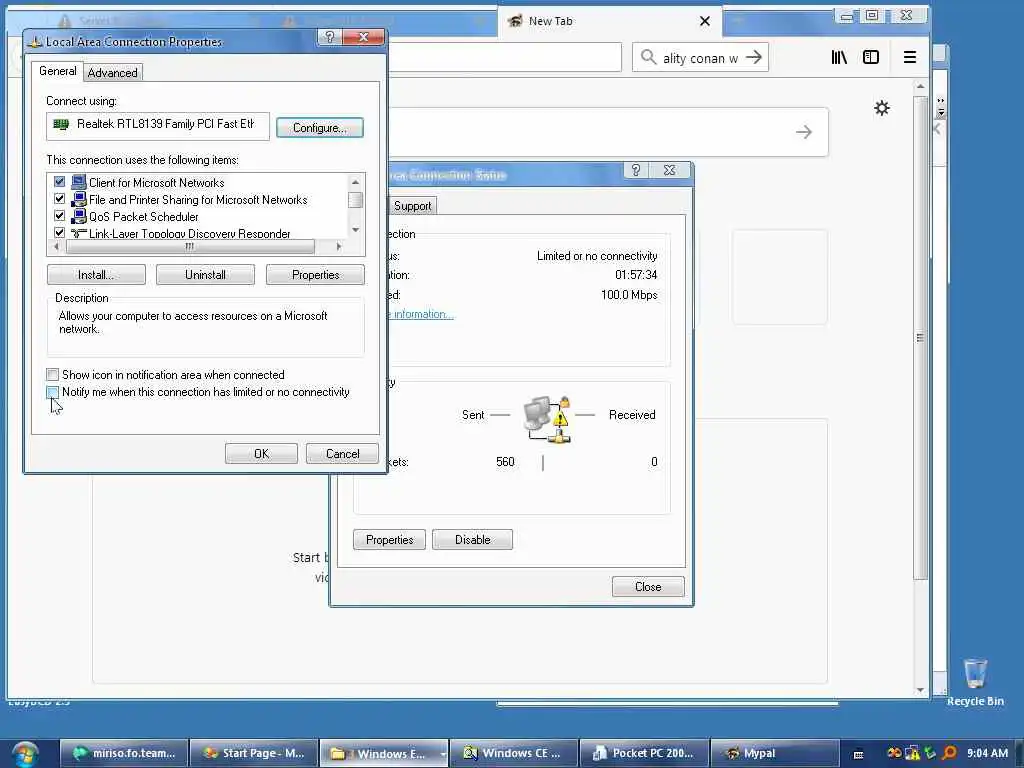1024x768 pixels.
Task: Click the browser search input field
Action: (700, 57)
